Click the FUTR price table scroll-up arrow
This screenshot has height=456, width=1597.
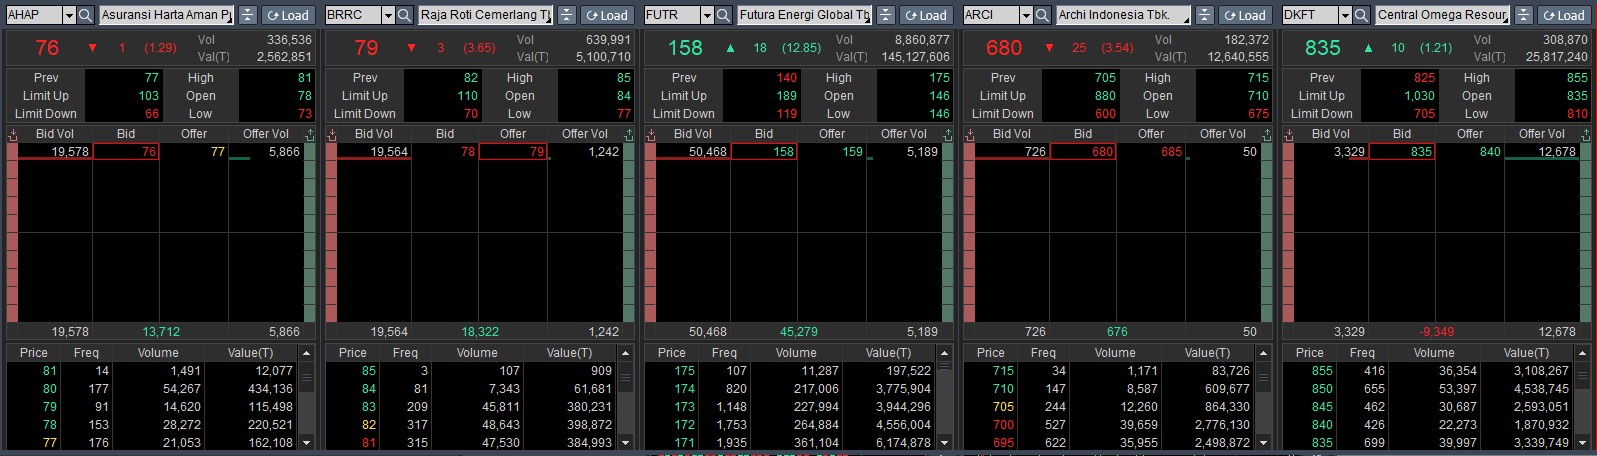pos(945,353)
